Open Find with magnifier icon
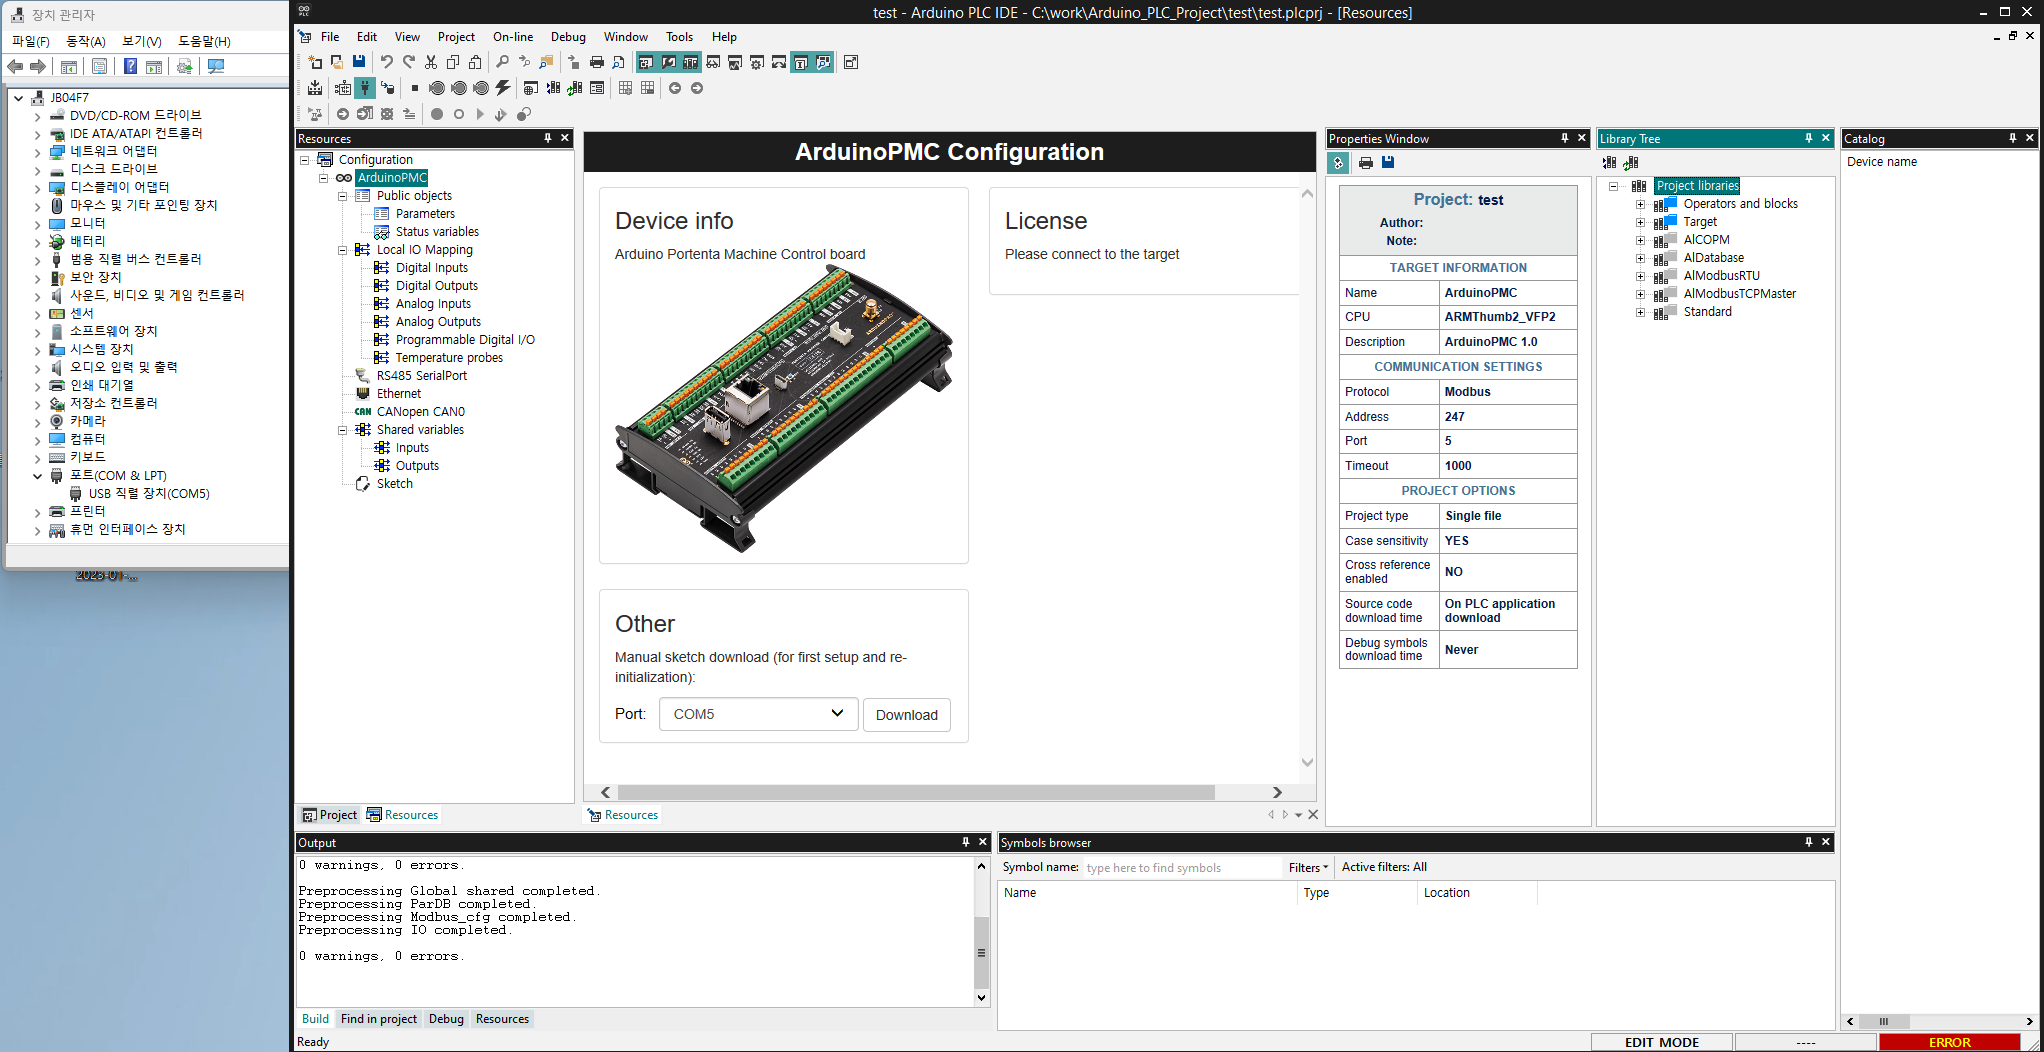Viewport: 2044px width, 1052px height. (x=503, y=62)
